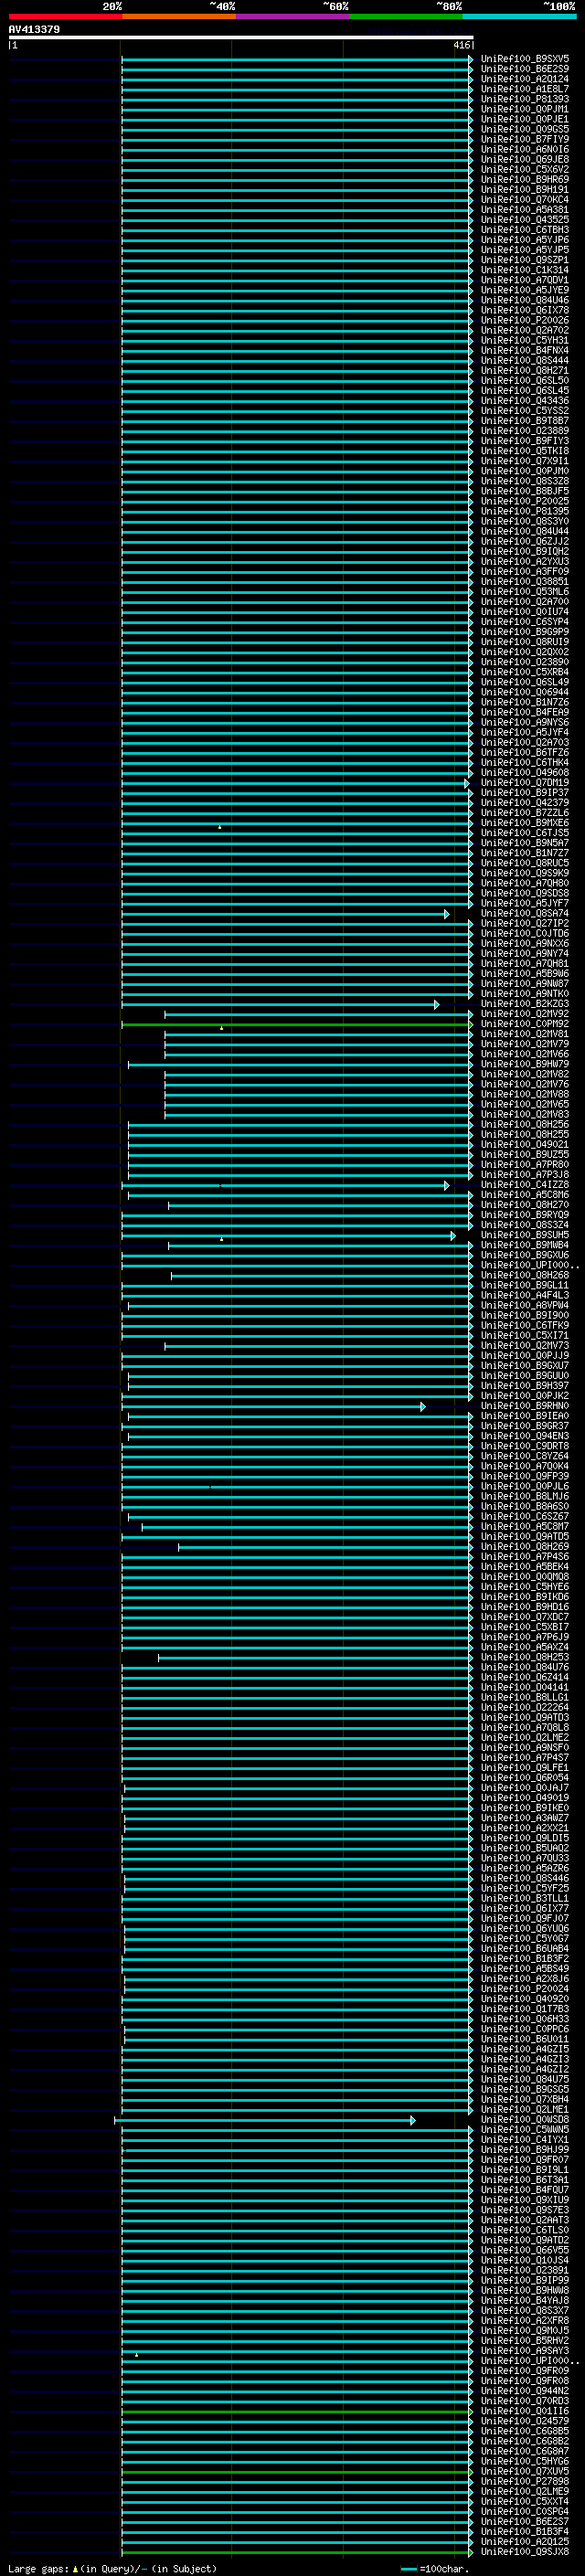Click the shortened arrowhead of the UniRef100_C4IZZ8 bar
The width and height of the screenshot is (585, 2576).
(x=447, y=1185)
